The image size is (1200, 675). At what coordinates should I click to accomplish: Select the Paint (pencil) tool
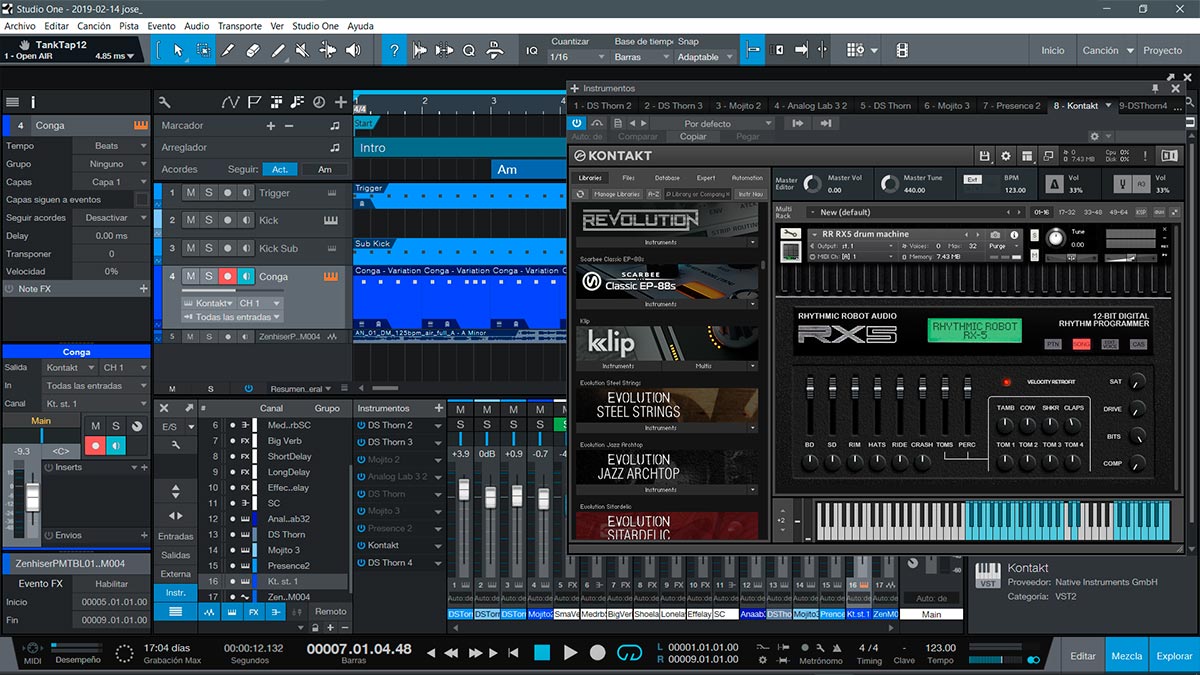tap(278, 49)
